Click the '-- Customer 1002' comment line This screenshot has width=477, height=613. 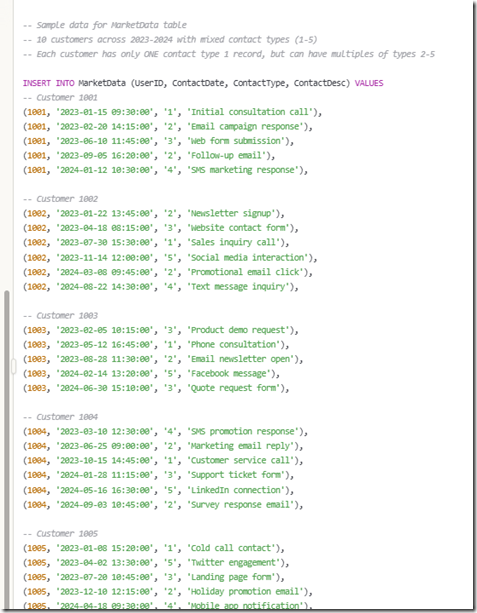[x=60, y=199]
